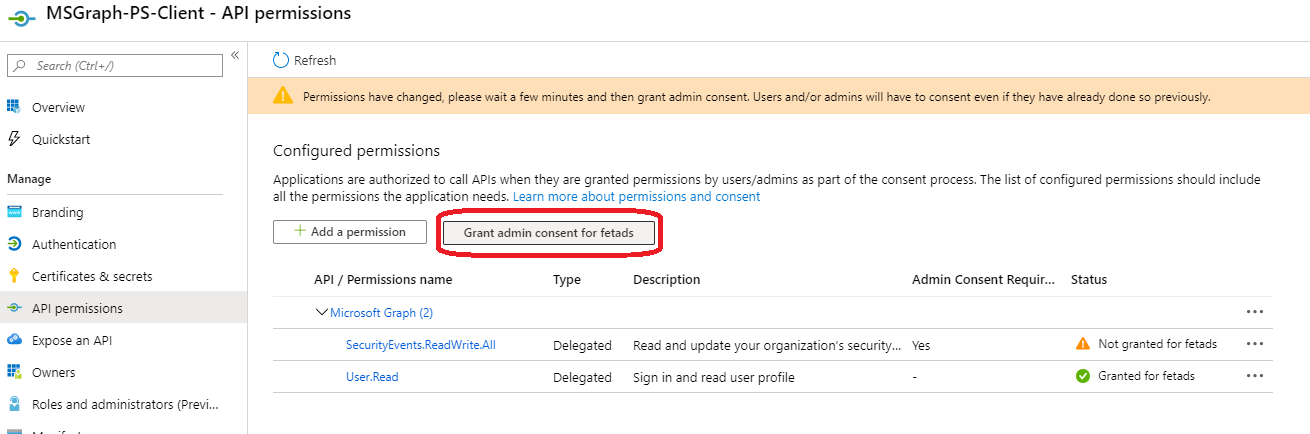Open ellipsis menu for User.Read row
This screenshot has width=1310, height=434.
[x=1255, y=376]
